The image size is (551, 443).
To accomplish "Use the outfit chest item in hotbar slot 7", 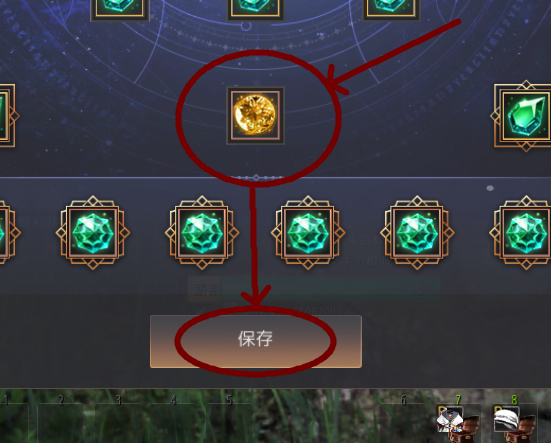I will (458, 423).
